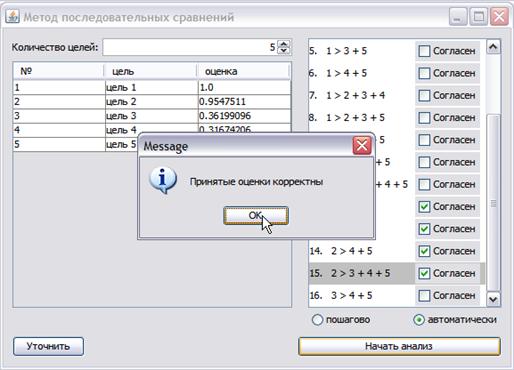Click the scroll down arrow of comparisons list
Viewport: 514px width, 370px height.
[493, 299]
